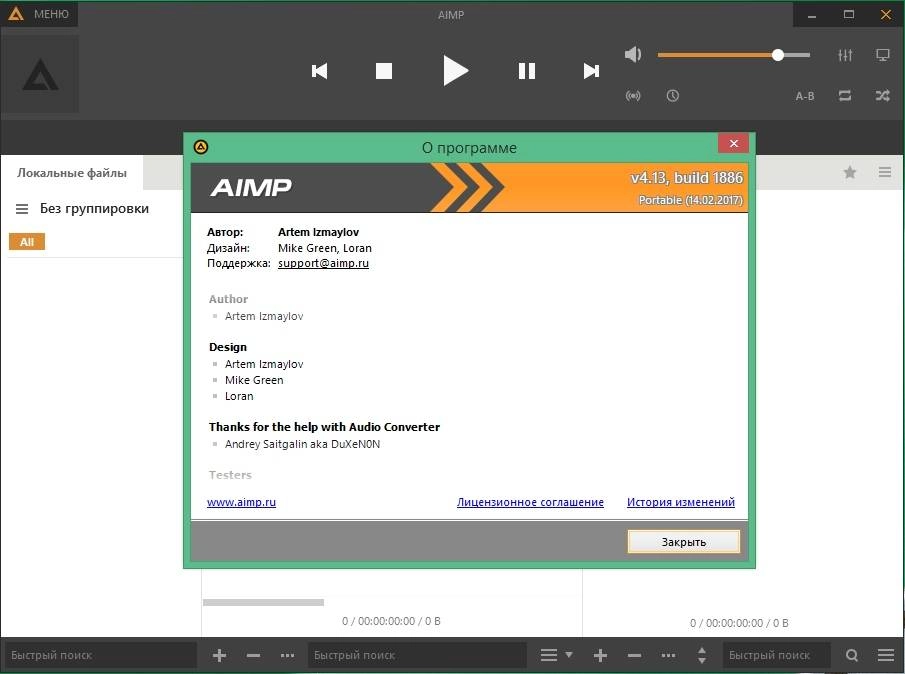Click 'Mike Green' under Design
The height and width of the screenshot is (674, 905).
[x=254, y=380]
